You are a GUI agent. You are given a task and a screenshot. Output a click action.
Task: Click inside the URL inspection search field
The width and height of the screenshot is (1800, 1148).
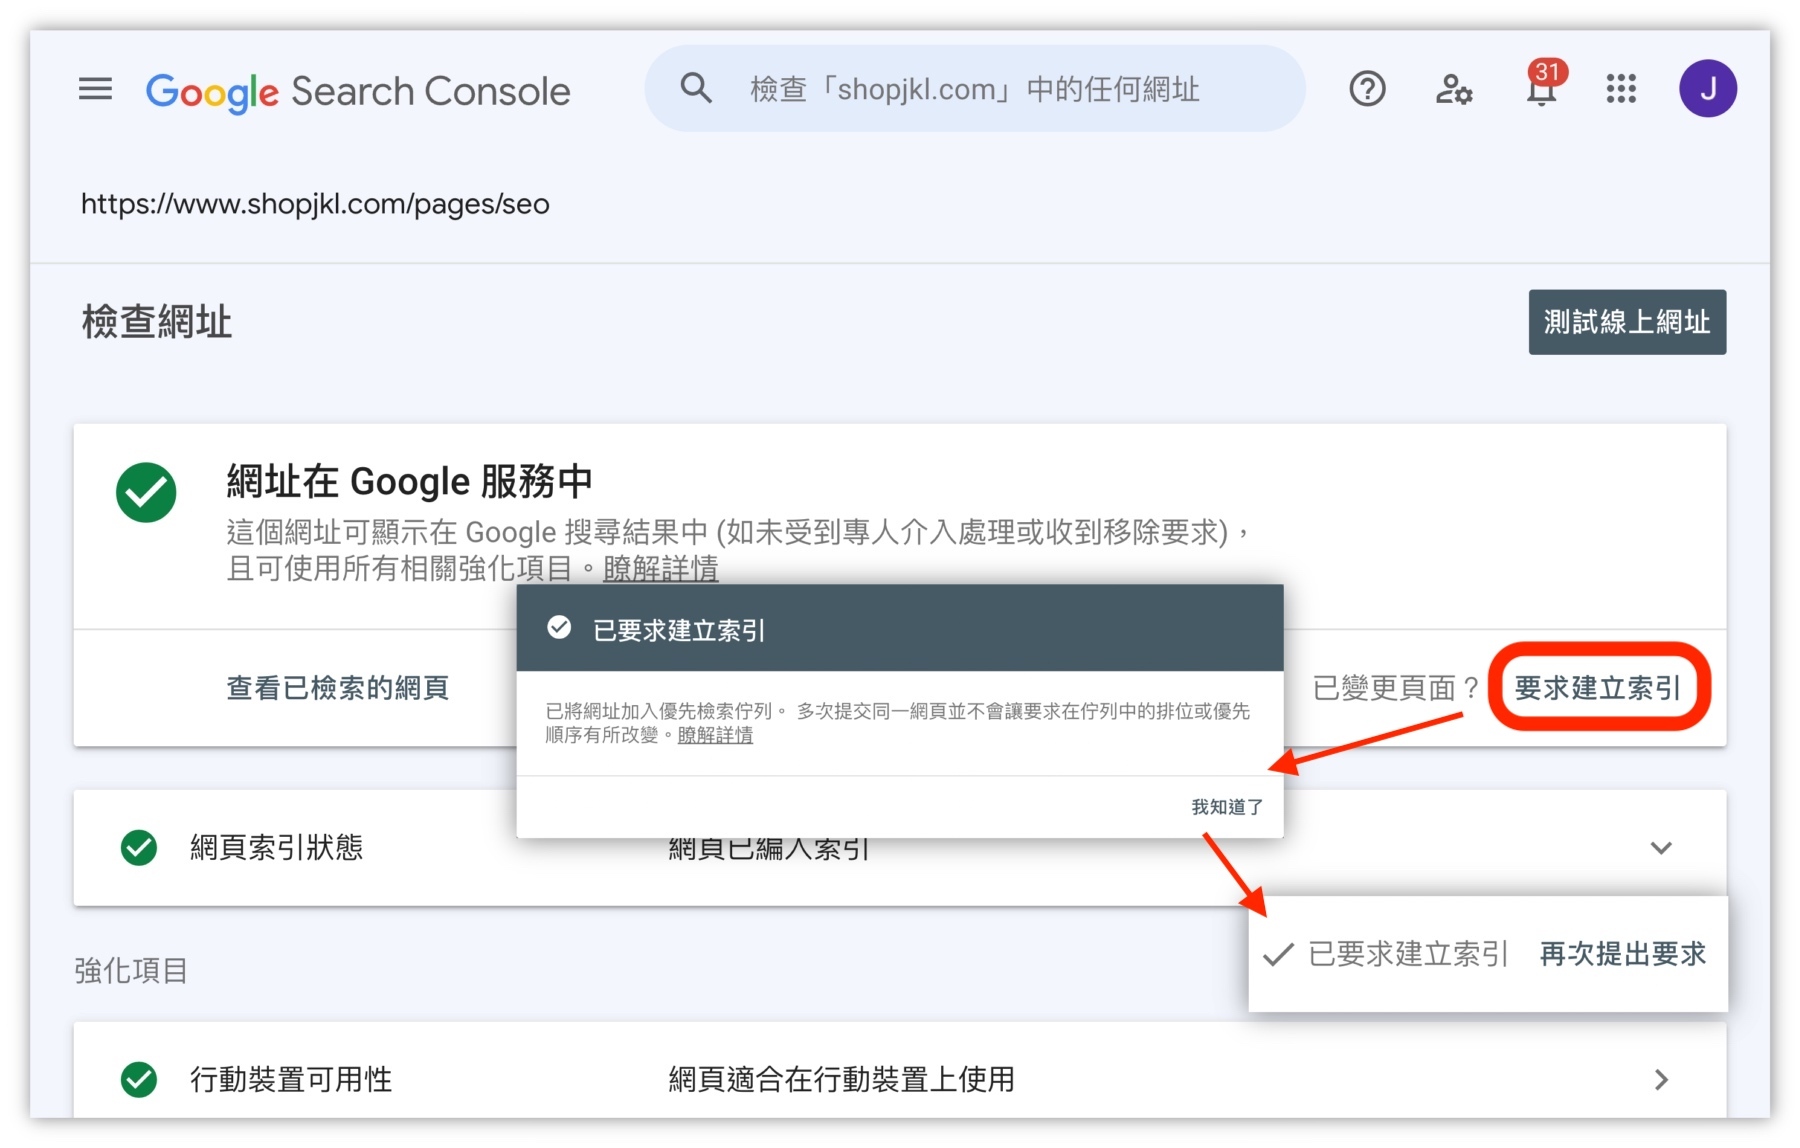pos(975,89)
